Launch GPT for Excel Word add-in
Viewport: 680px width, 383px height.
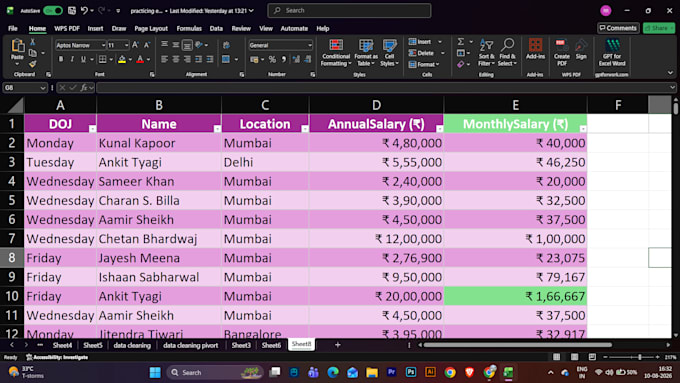click(612, 53)
